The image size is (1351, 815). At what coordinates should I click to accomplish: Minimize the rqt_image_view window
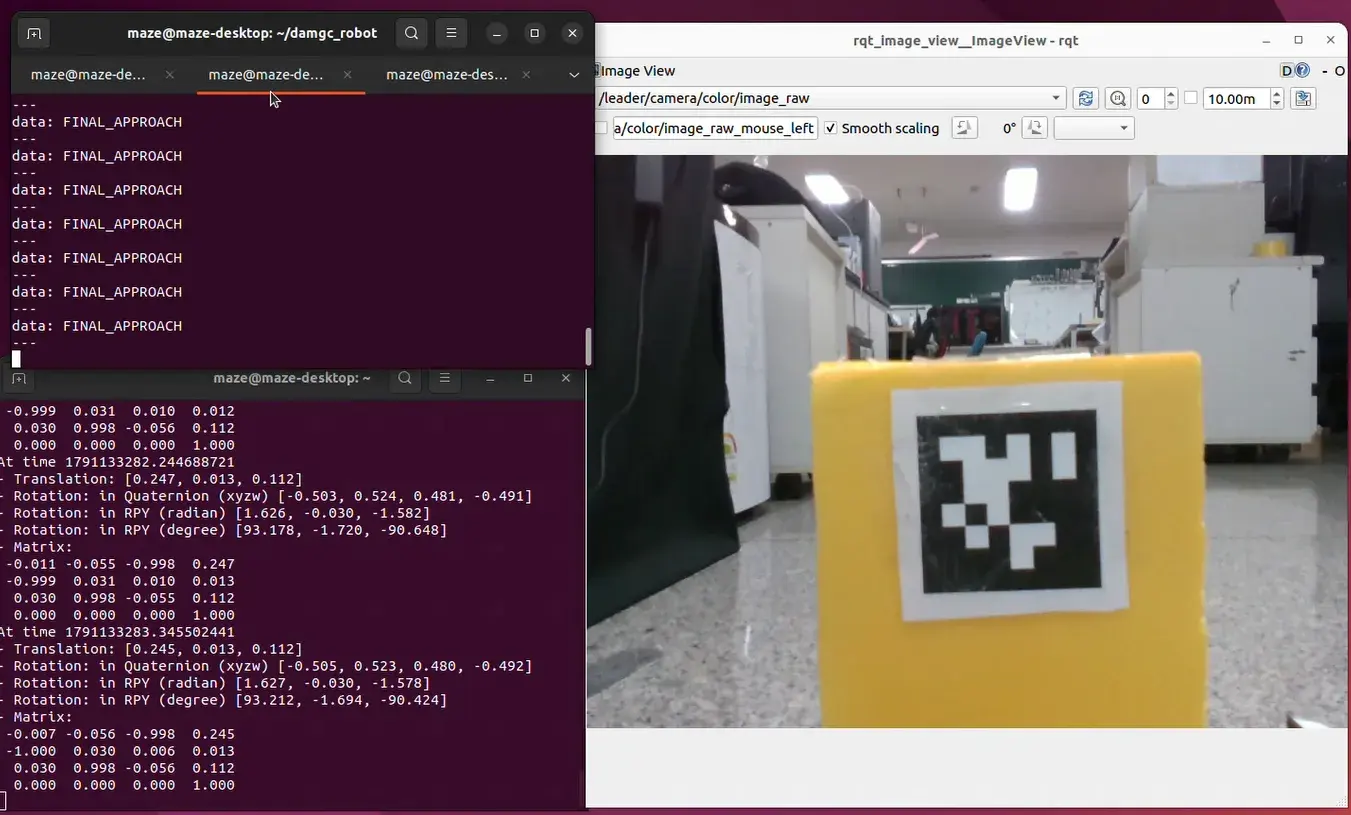(1266, 40)
